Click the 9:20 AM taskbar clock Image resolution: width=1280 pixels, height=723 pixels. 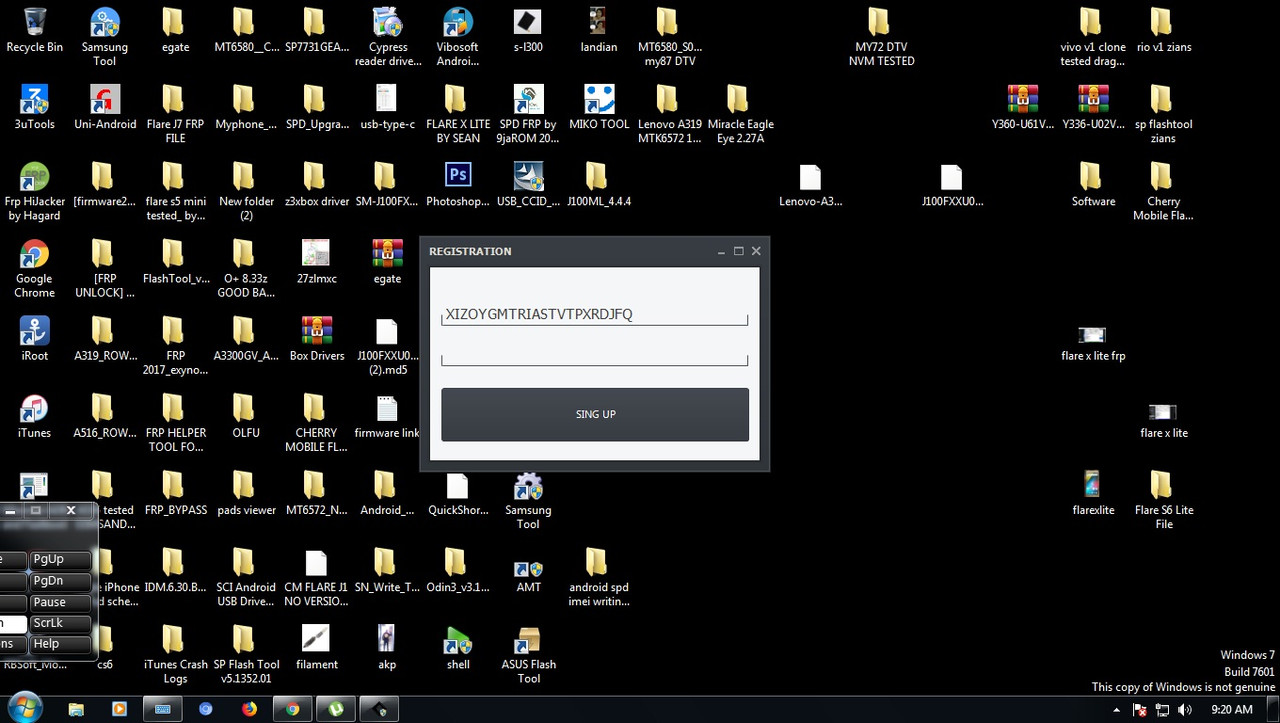click(1231, 709)
